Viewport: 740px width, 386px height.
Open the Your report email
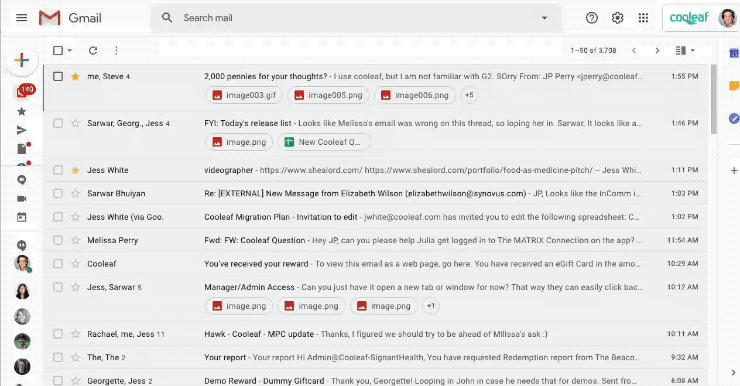(x=376, y=357)
